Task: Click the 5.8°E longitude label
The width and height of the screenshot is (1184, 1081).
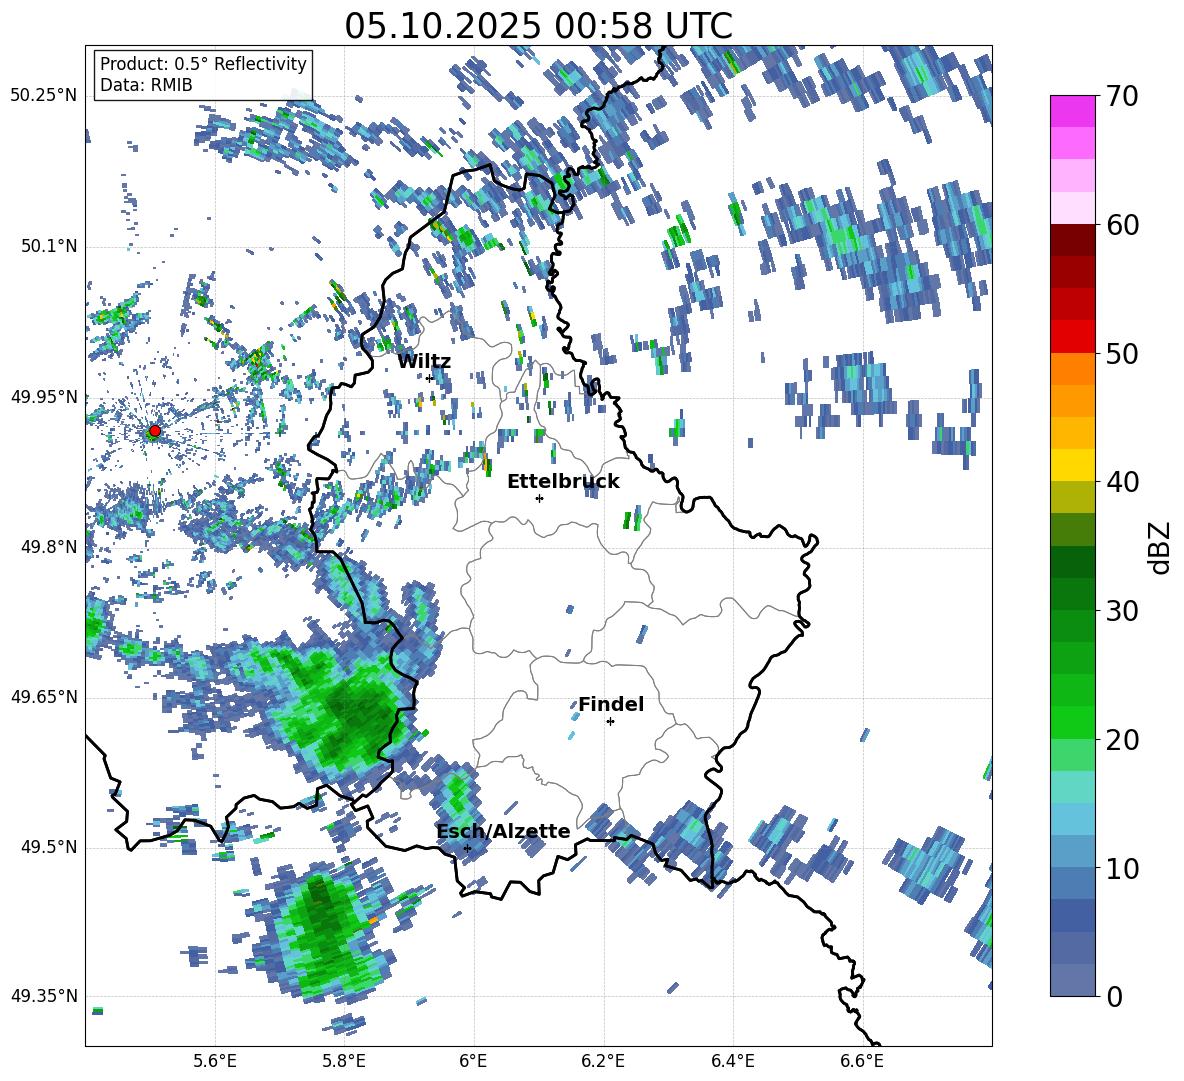Action: 344,1062
